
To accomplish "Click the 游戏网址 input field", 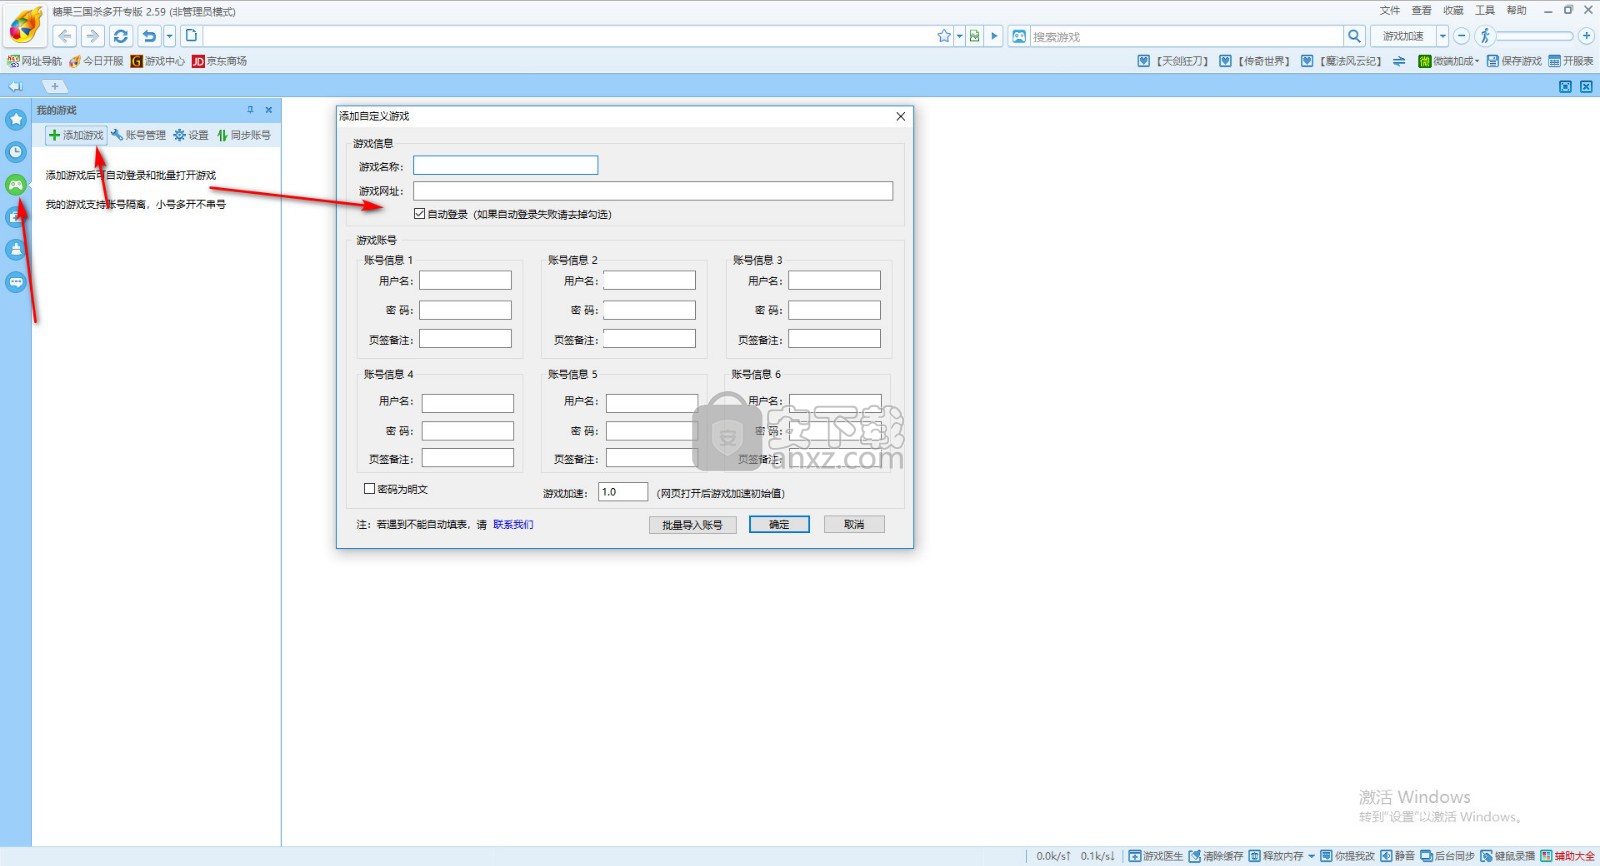I will pyautogui.click(x=653, y=191).
